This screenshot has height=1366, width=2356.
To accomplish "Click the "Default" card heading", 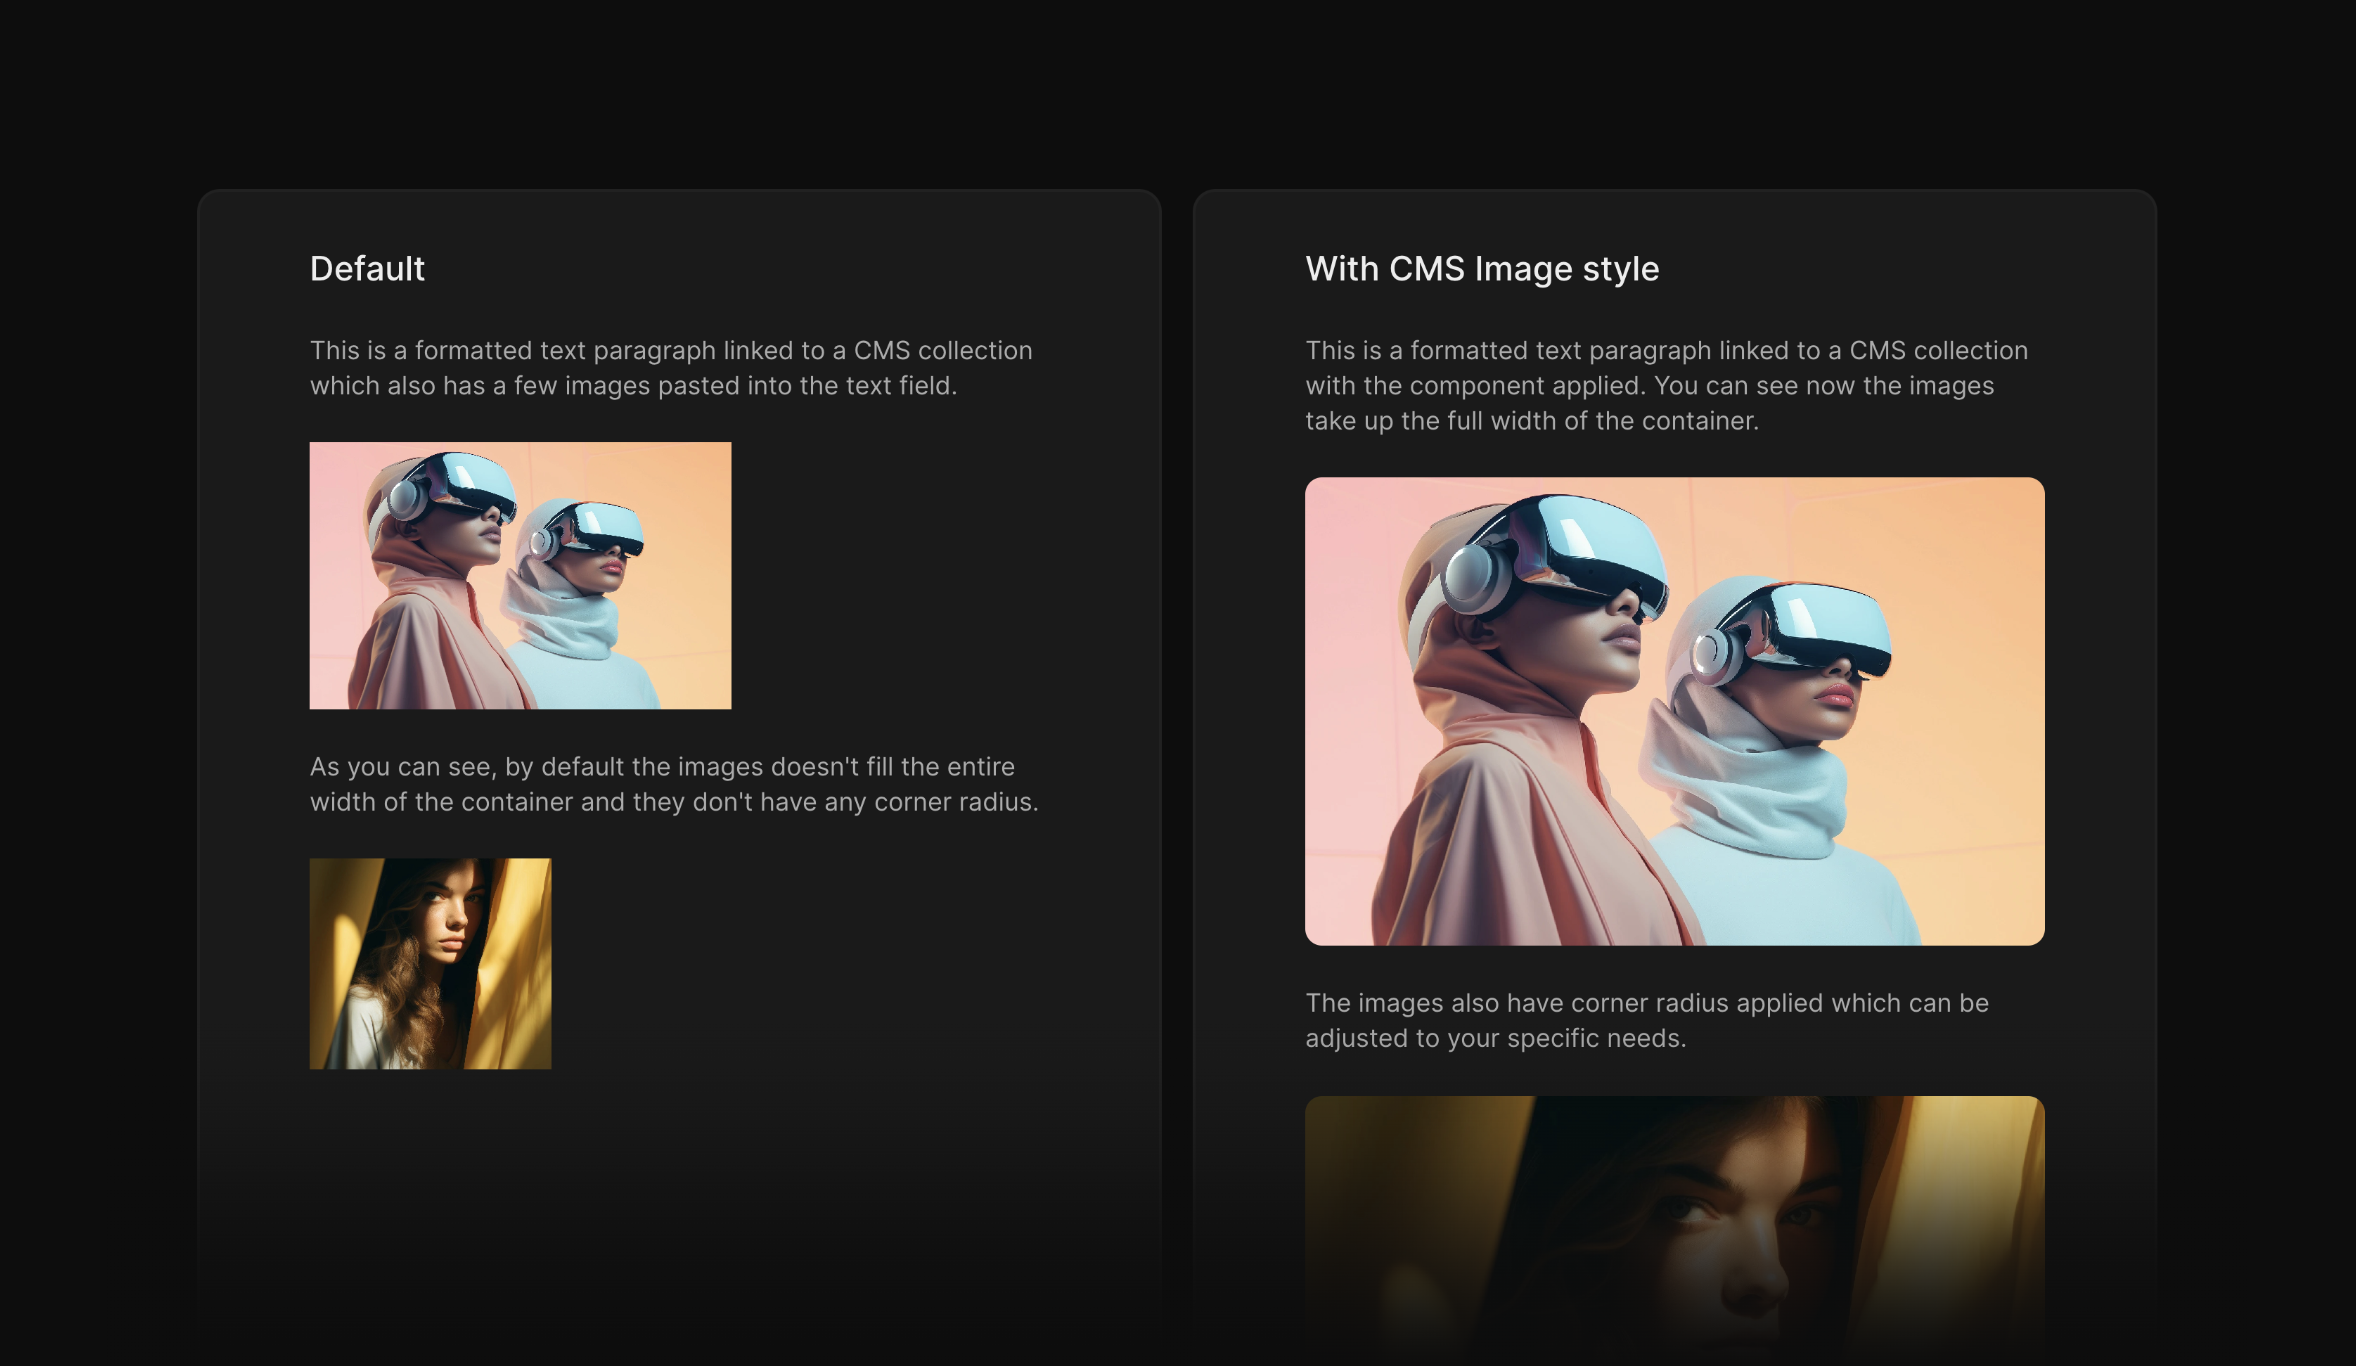I will point(366,268).
